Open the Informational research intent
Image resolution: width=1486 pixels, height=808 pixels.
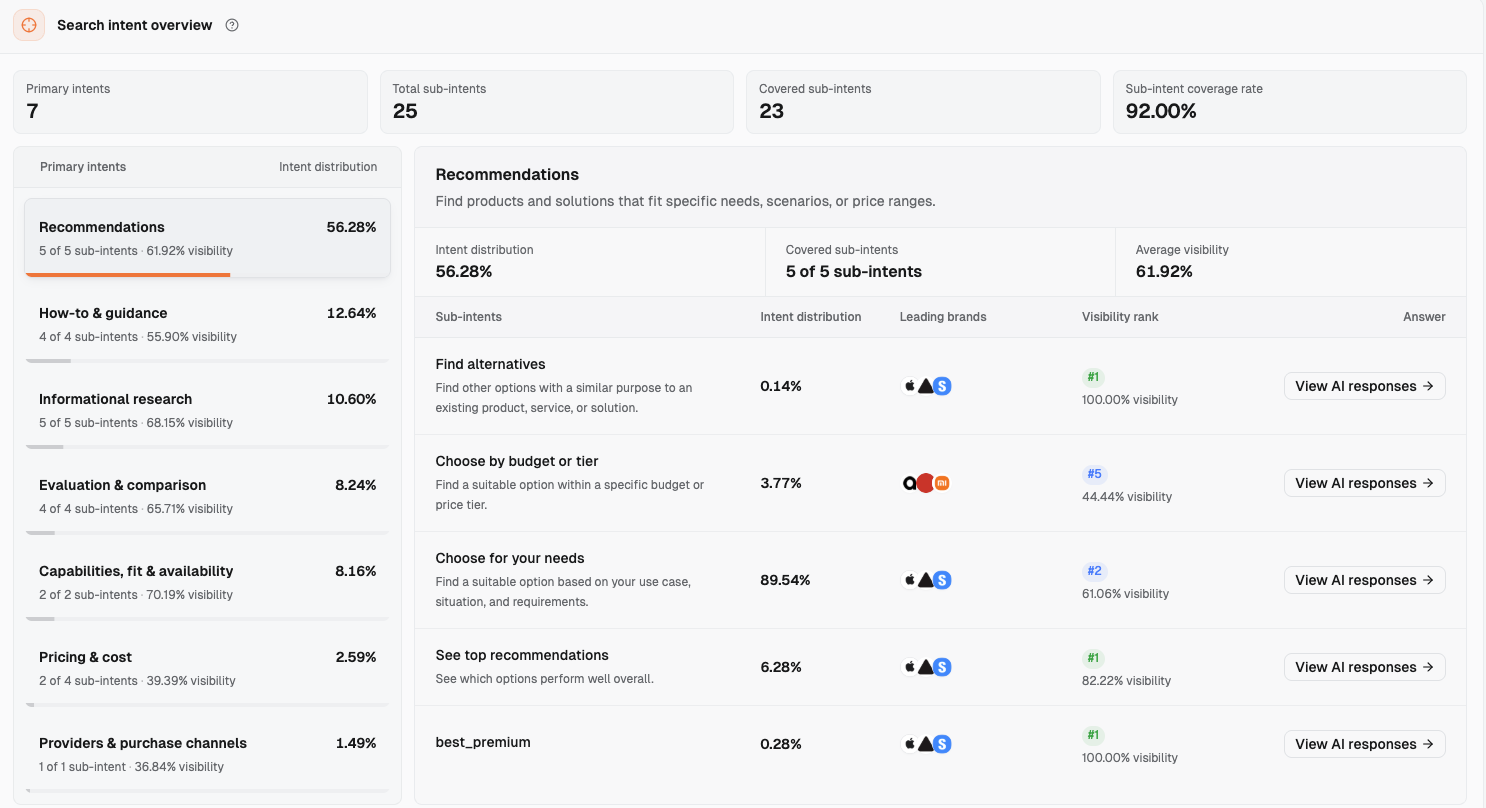[x=208, y=410]
